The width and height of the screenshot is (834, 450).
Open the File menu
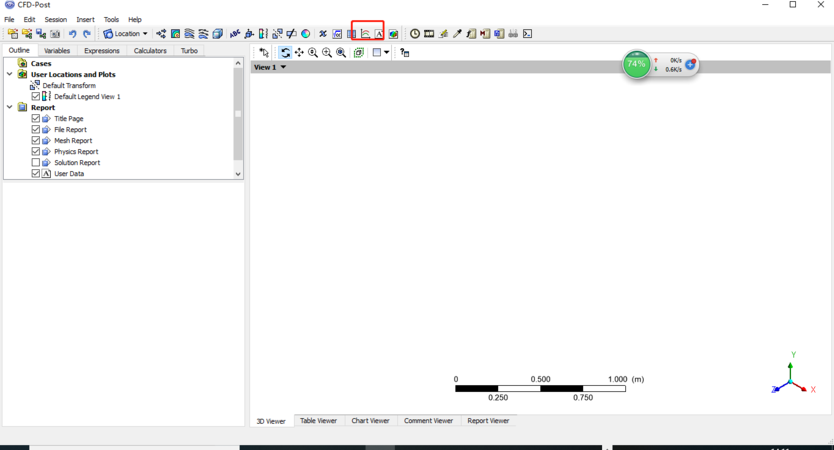click(x=9, y=19)
